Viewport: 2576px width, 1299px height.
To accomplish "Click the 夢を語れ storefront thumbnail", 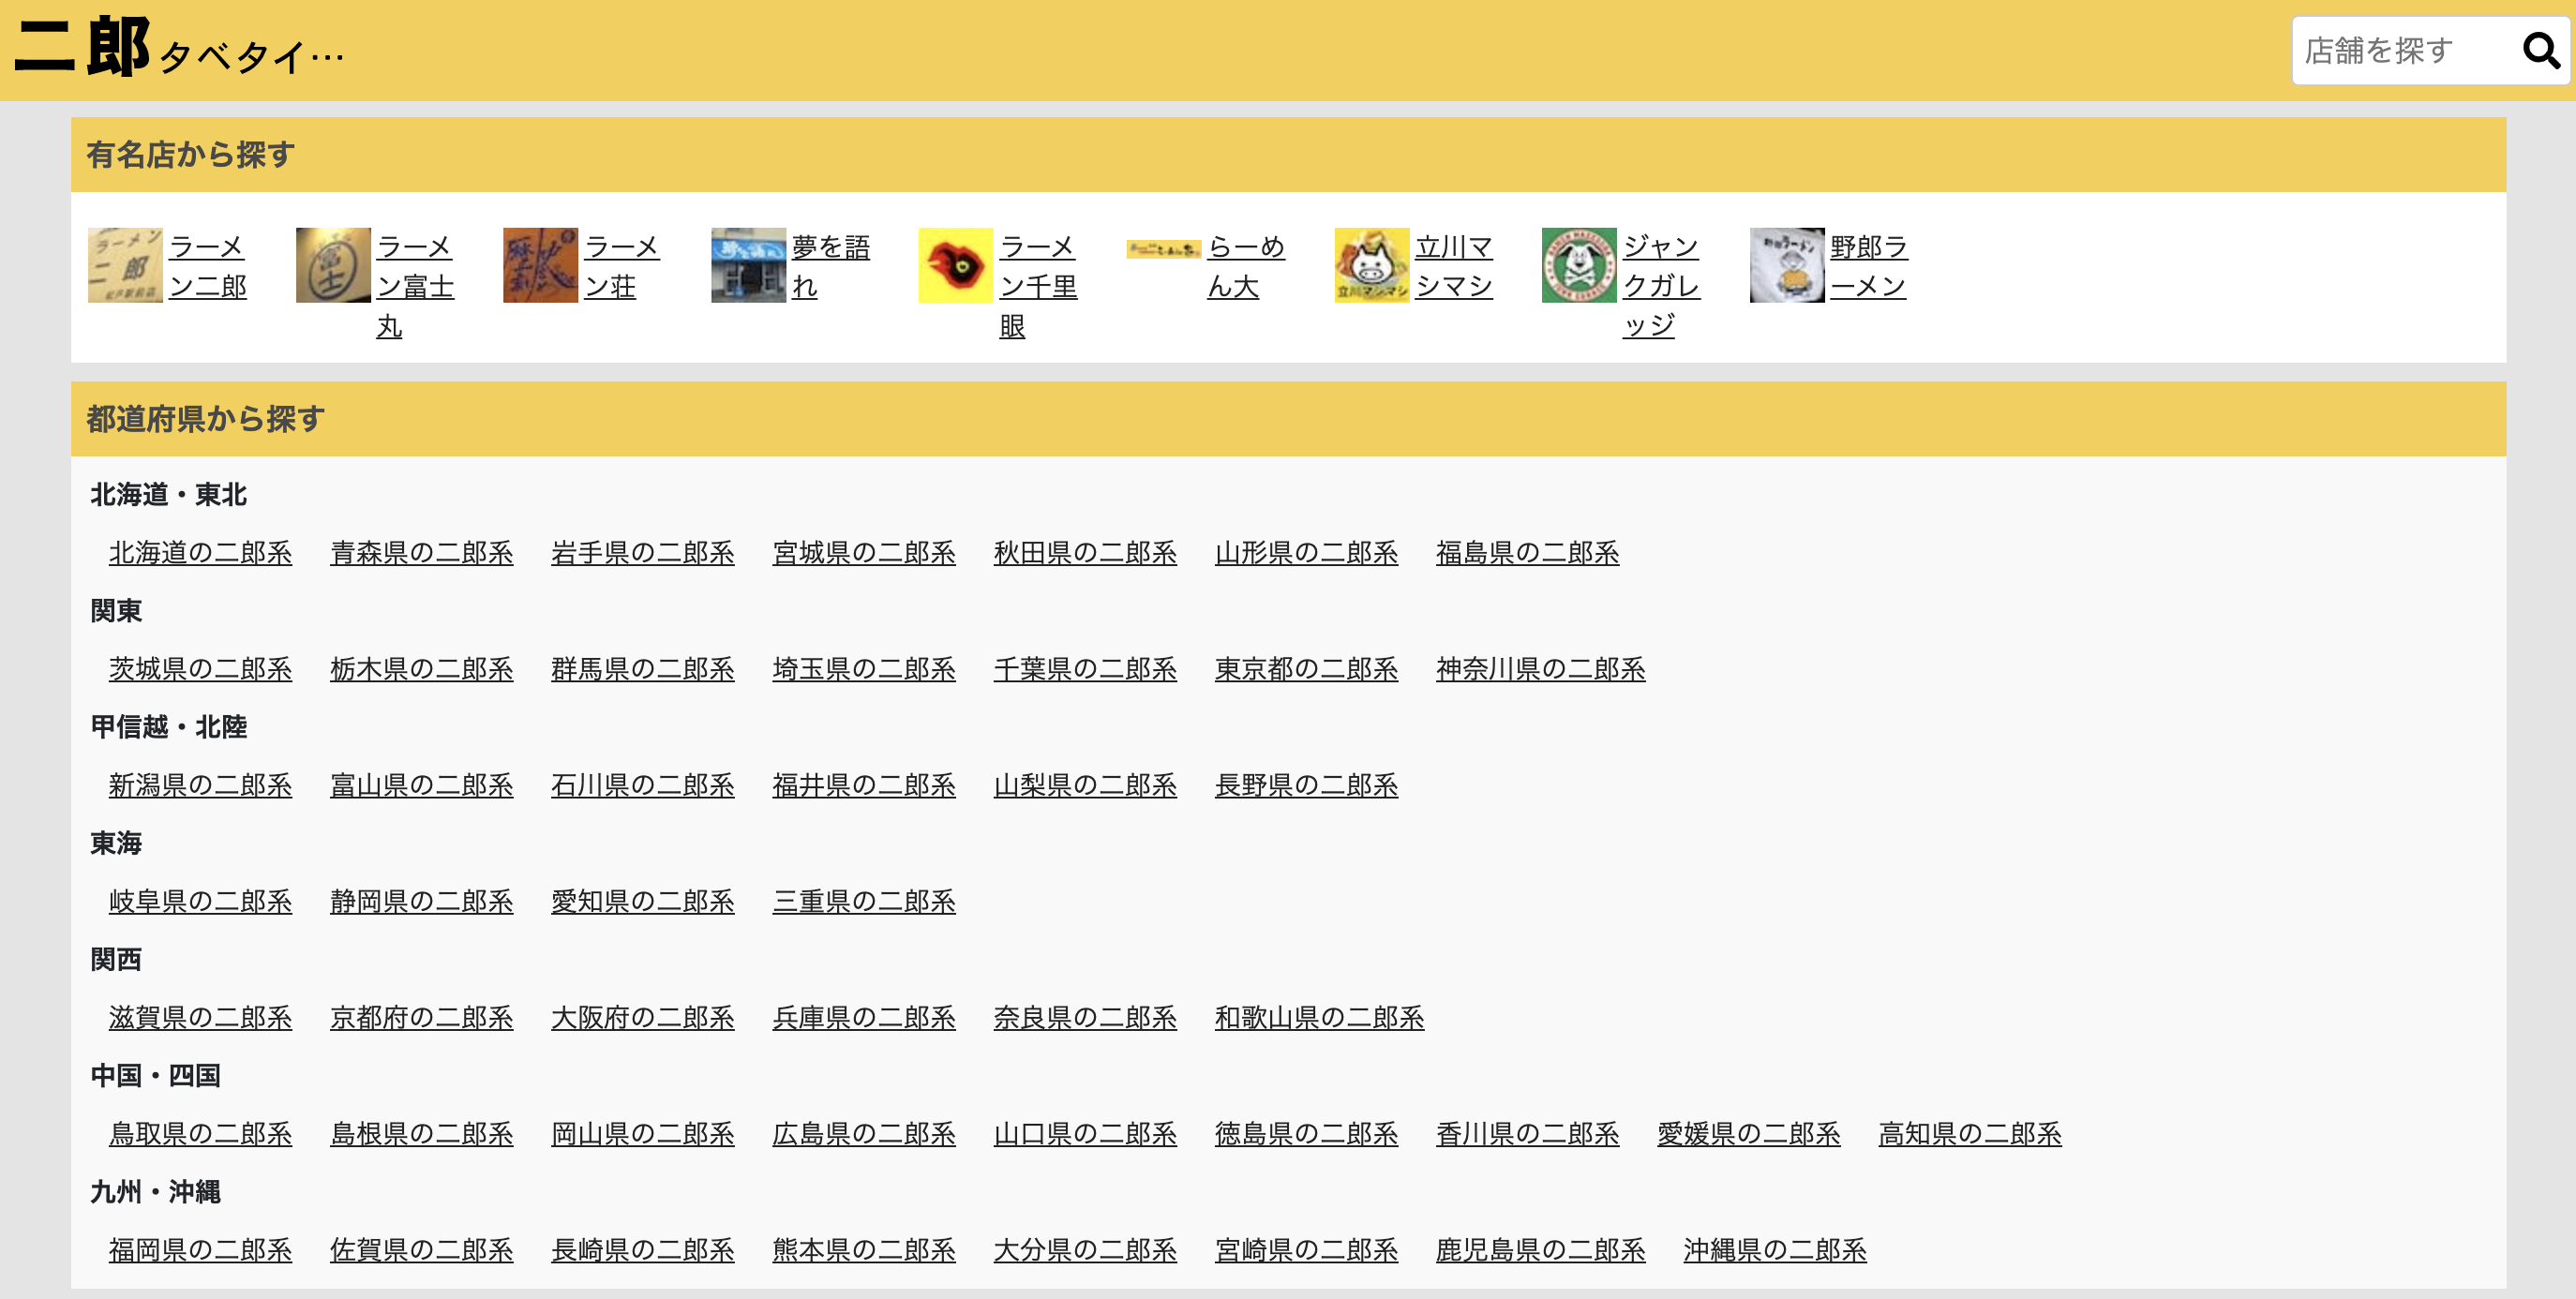I will [748, 265].
